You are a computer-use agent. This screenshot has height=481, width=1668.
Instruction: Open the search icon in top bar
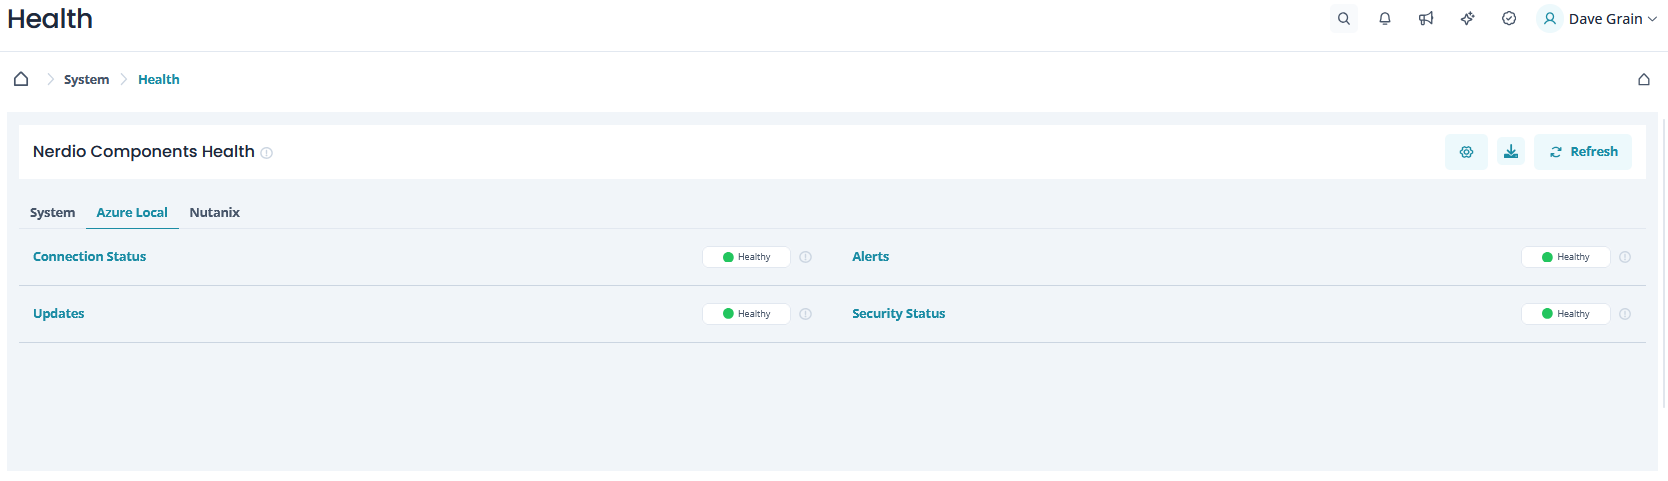tap(1343, 19)
